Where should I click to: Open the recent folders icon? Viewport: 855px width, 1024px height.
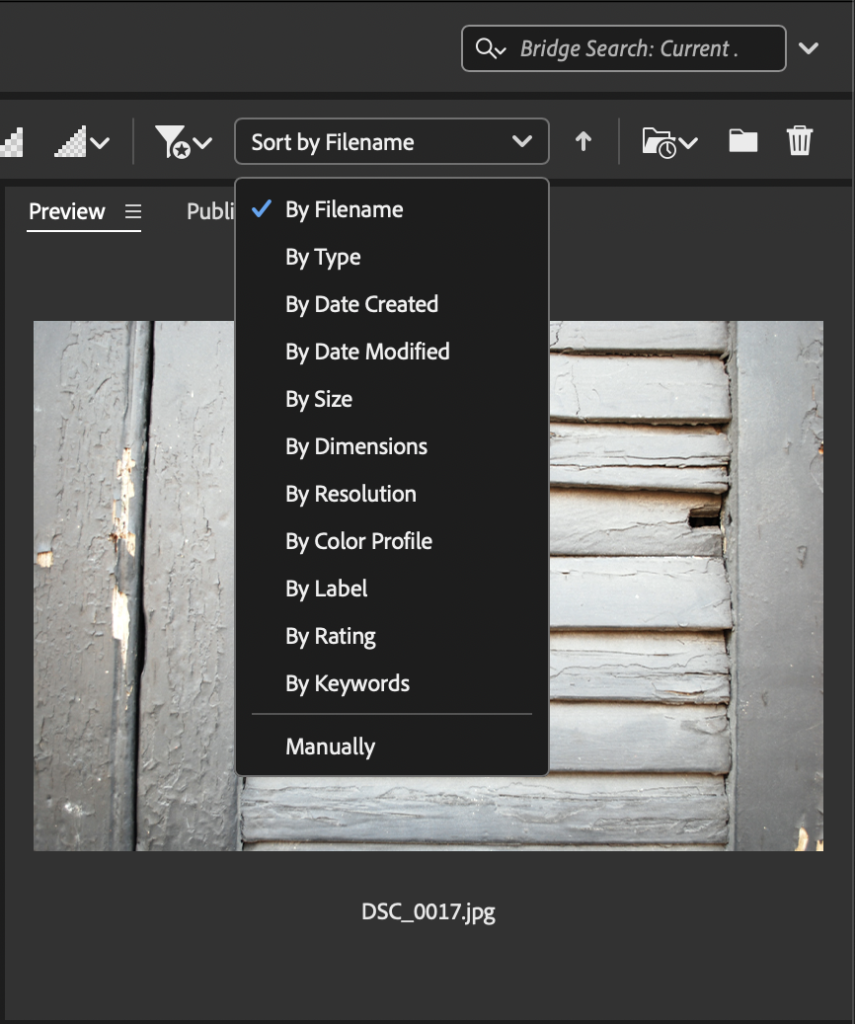point(669,142)
